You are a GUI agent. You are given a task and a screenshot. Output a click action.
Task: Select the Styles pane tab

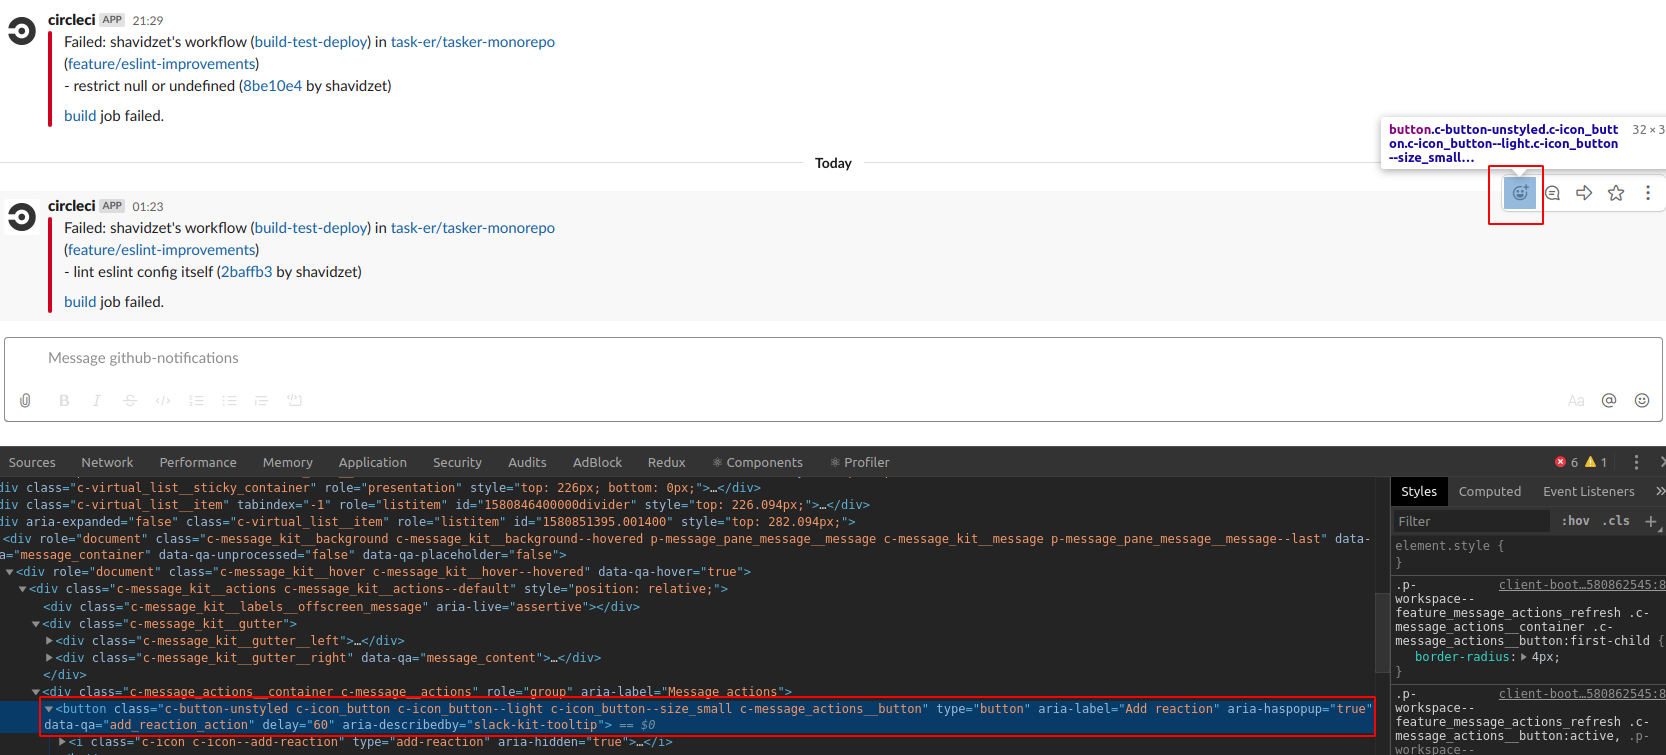1419,491
